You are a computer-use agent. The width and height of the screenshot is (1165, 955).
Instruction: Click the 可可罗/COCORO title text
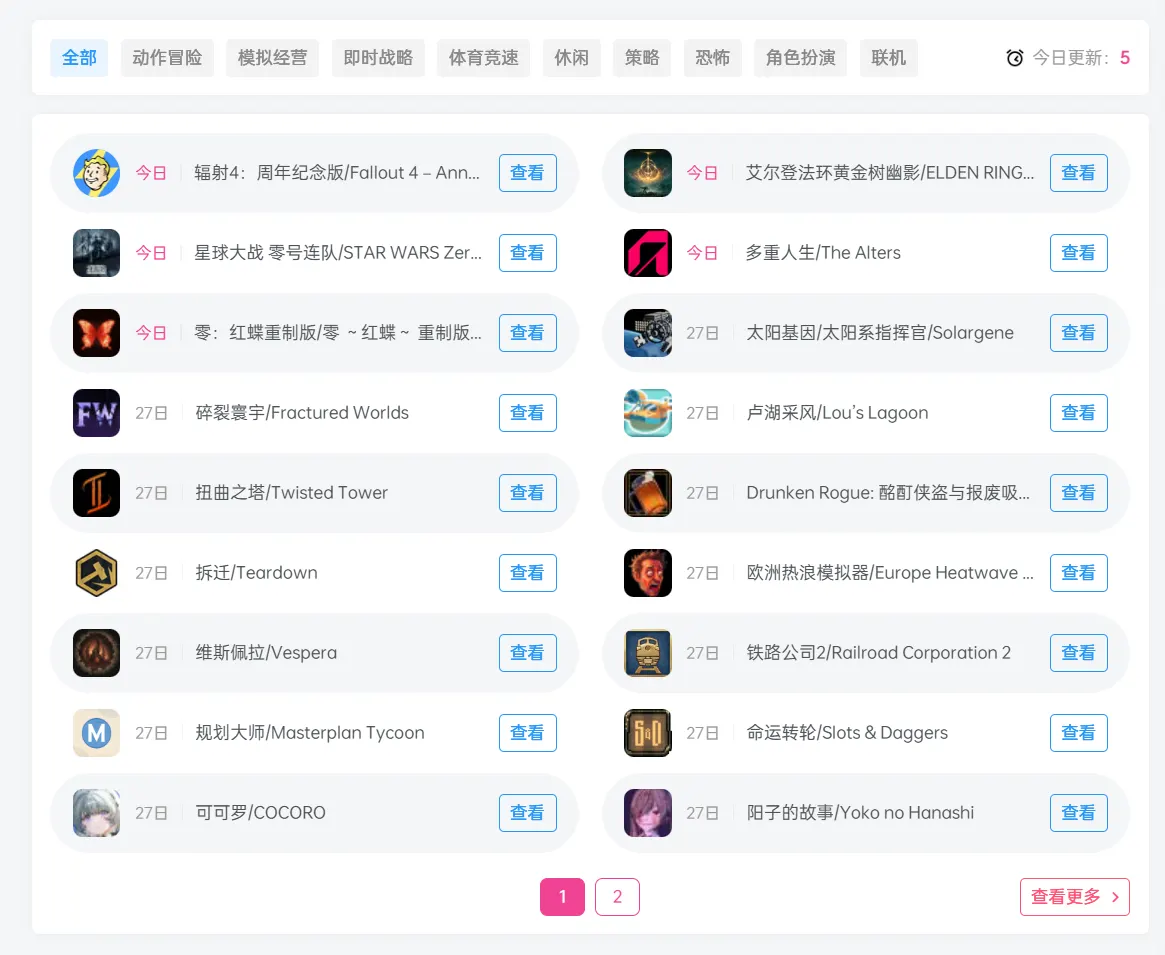pos(260,813)
